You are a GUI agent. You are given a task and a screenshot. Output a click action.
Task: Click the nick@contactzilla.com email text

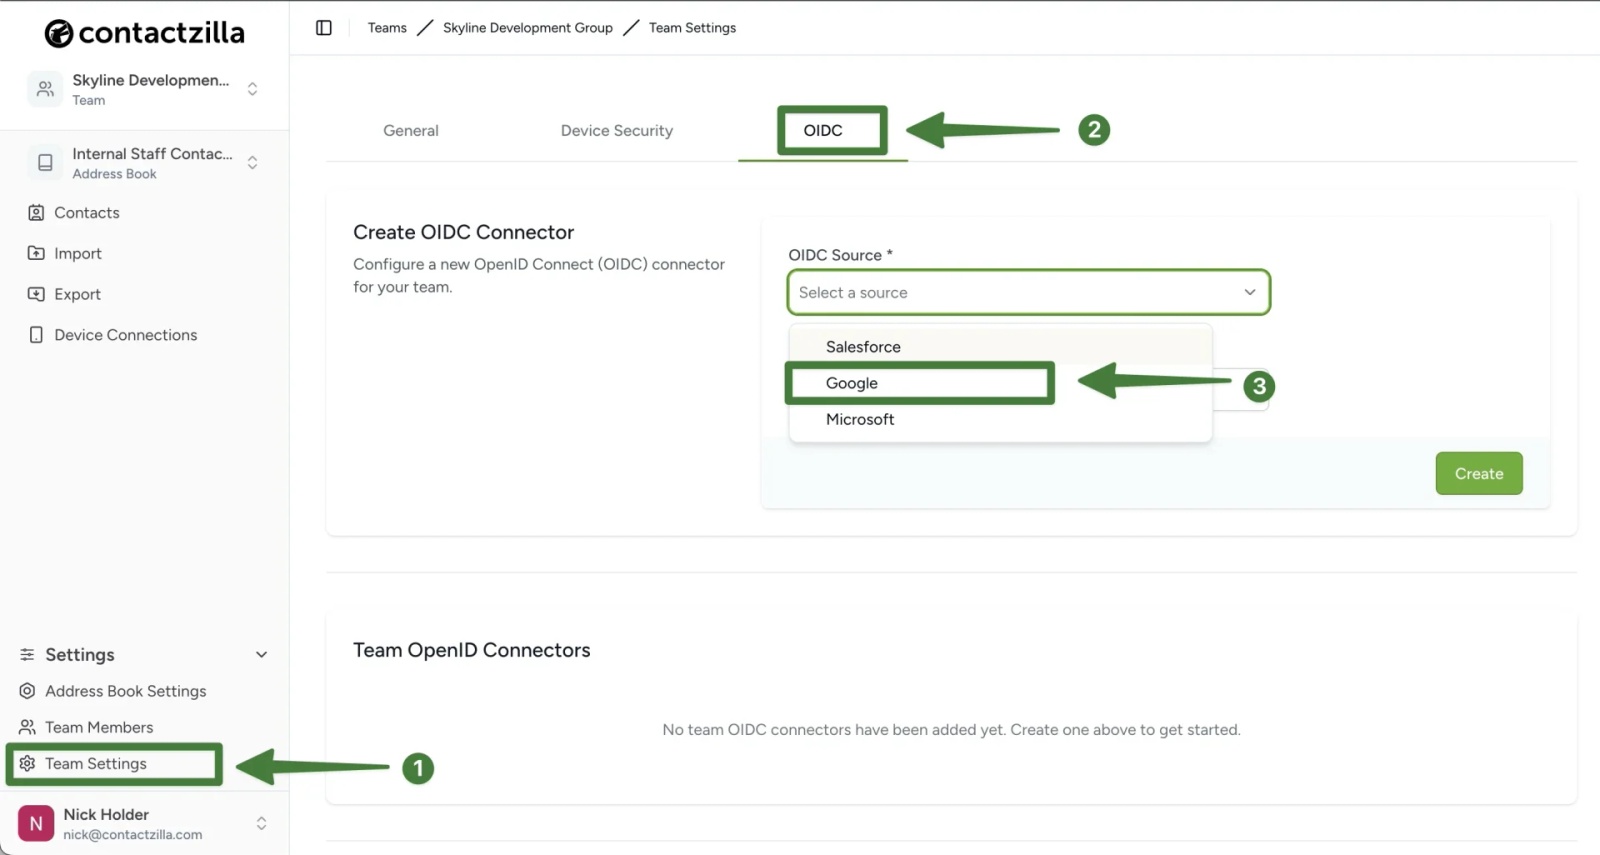133,835
